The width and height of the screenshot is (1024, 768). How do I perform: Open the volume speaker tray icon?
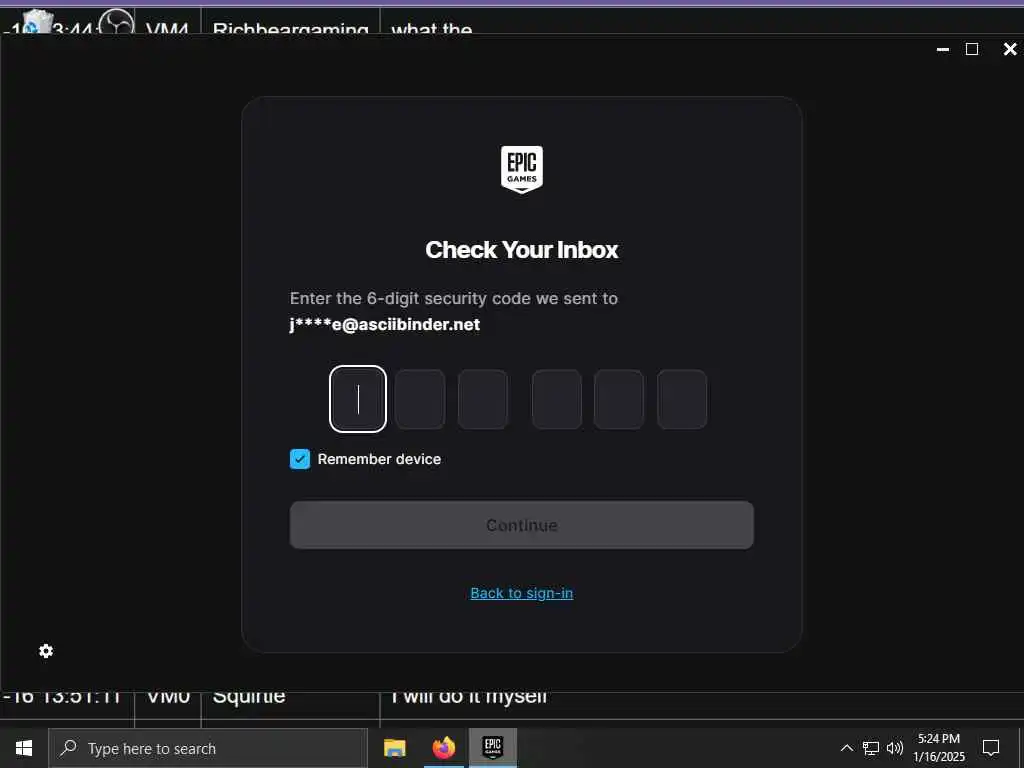pos(895,748)
